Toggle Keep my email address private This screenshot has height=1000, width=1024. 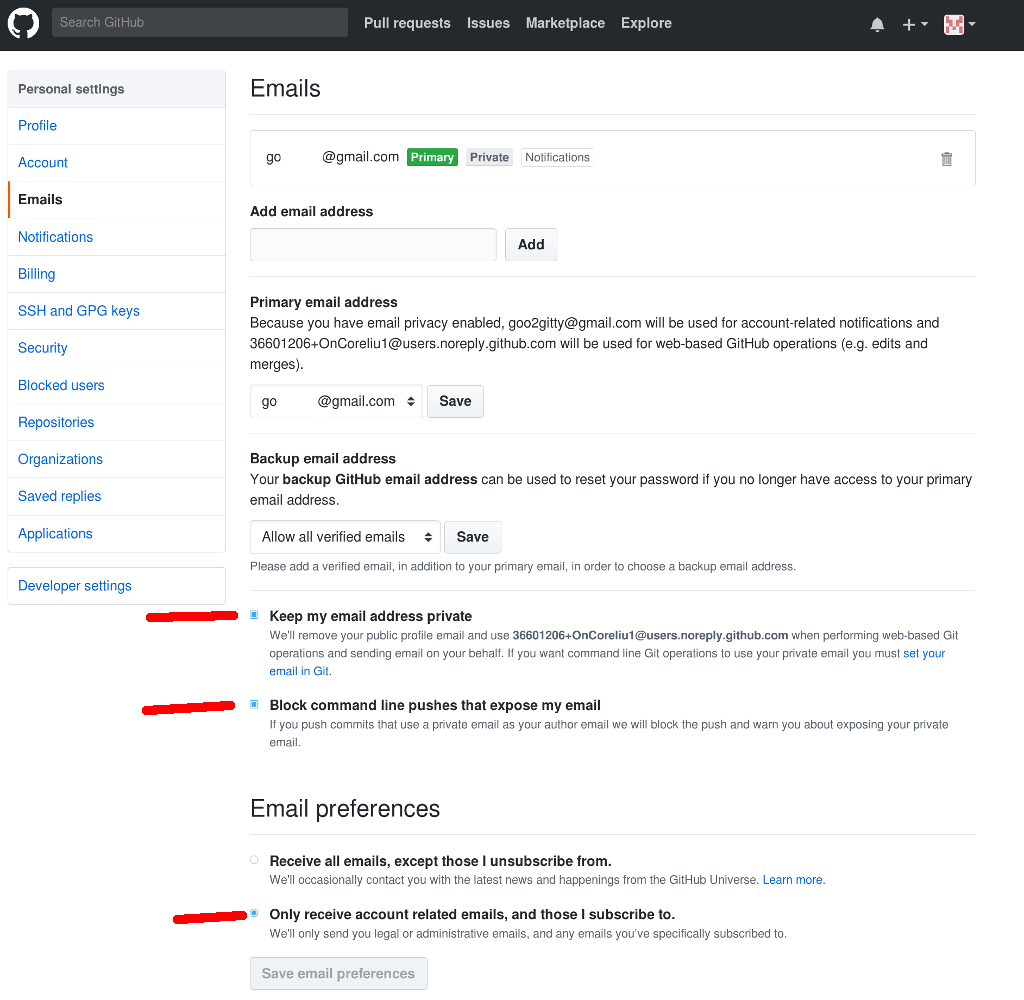click(x=254, y=615)
